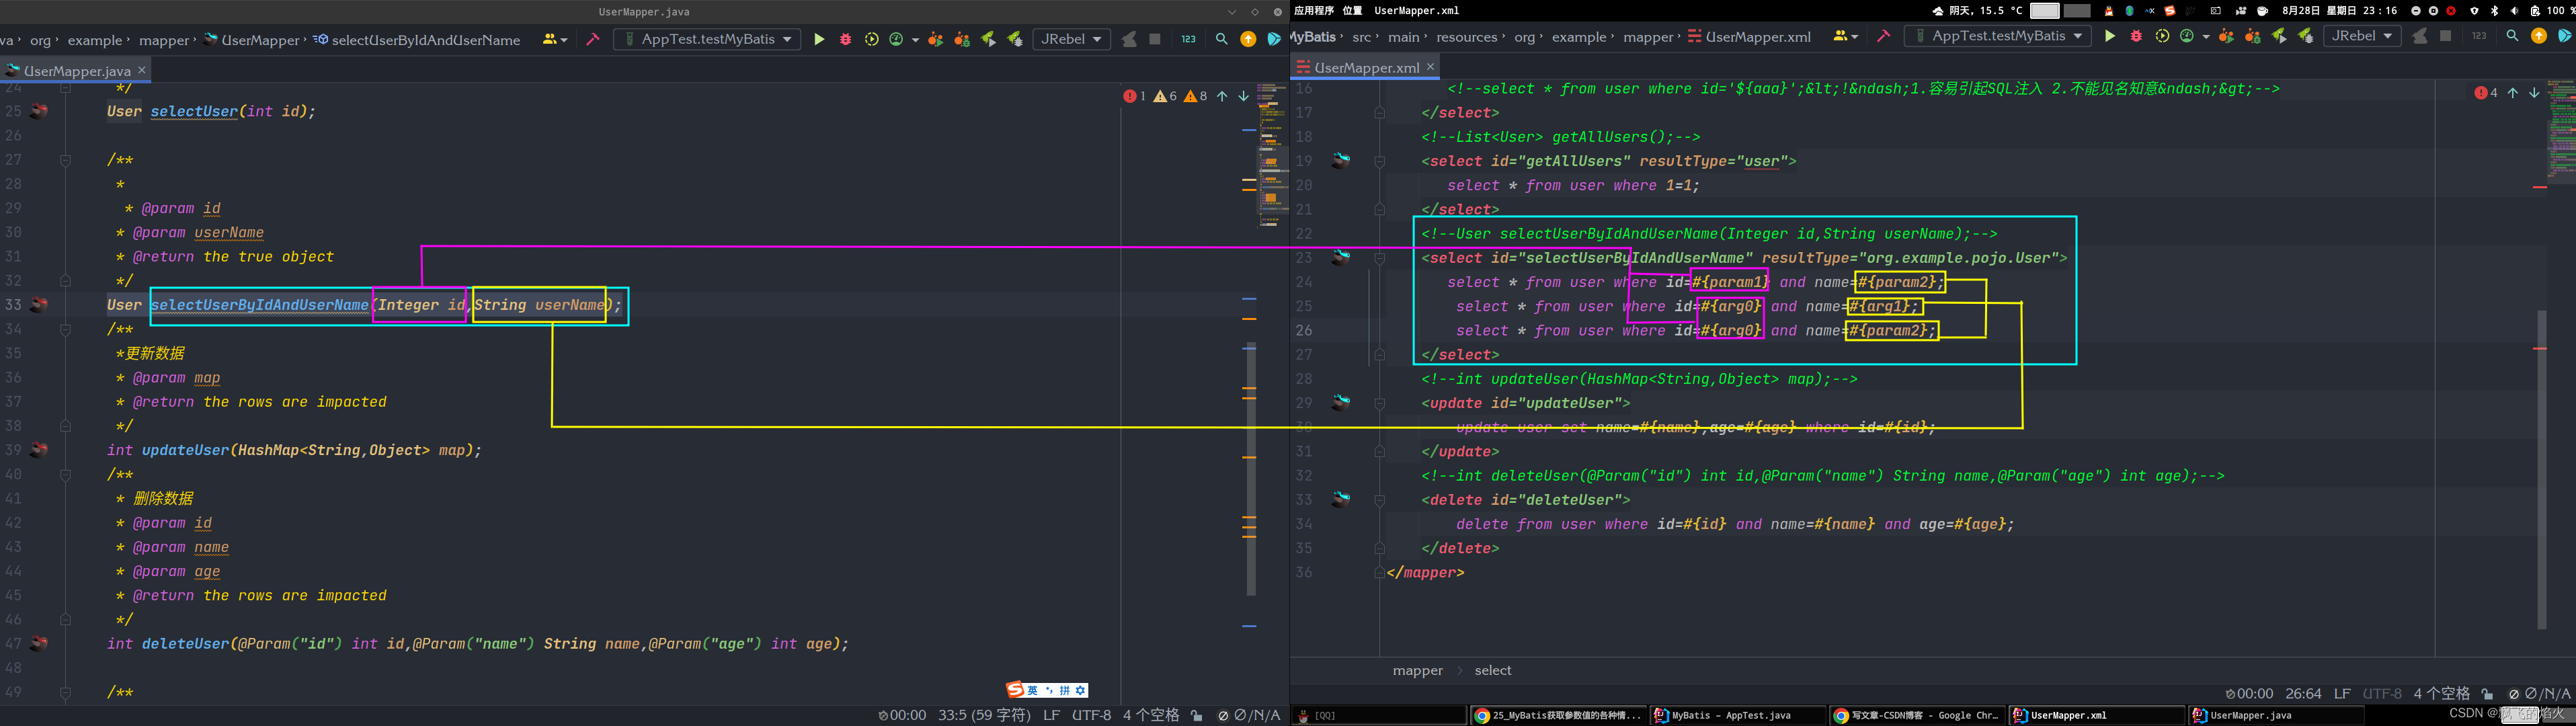Image resolution: width=2576 pixels, height=726 pixels.
Task: Open the JRebel dropdown in UserMapper.xml window
Action: [2363, 36]
